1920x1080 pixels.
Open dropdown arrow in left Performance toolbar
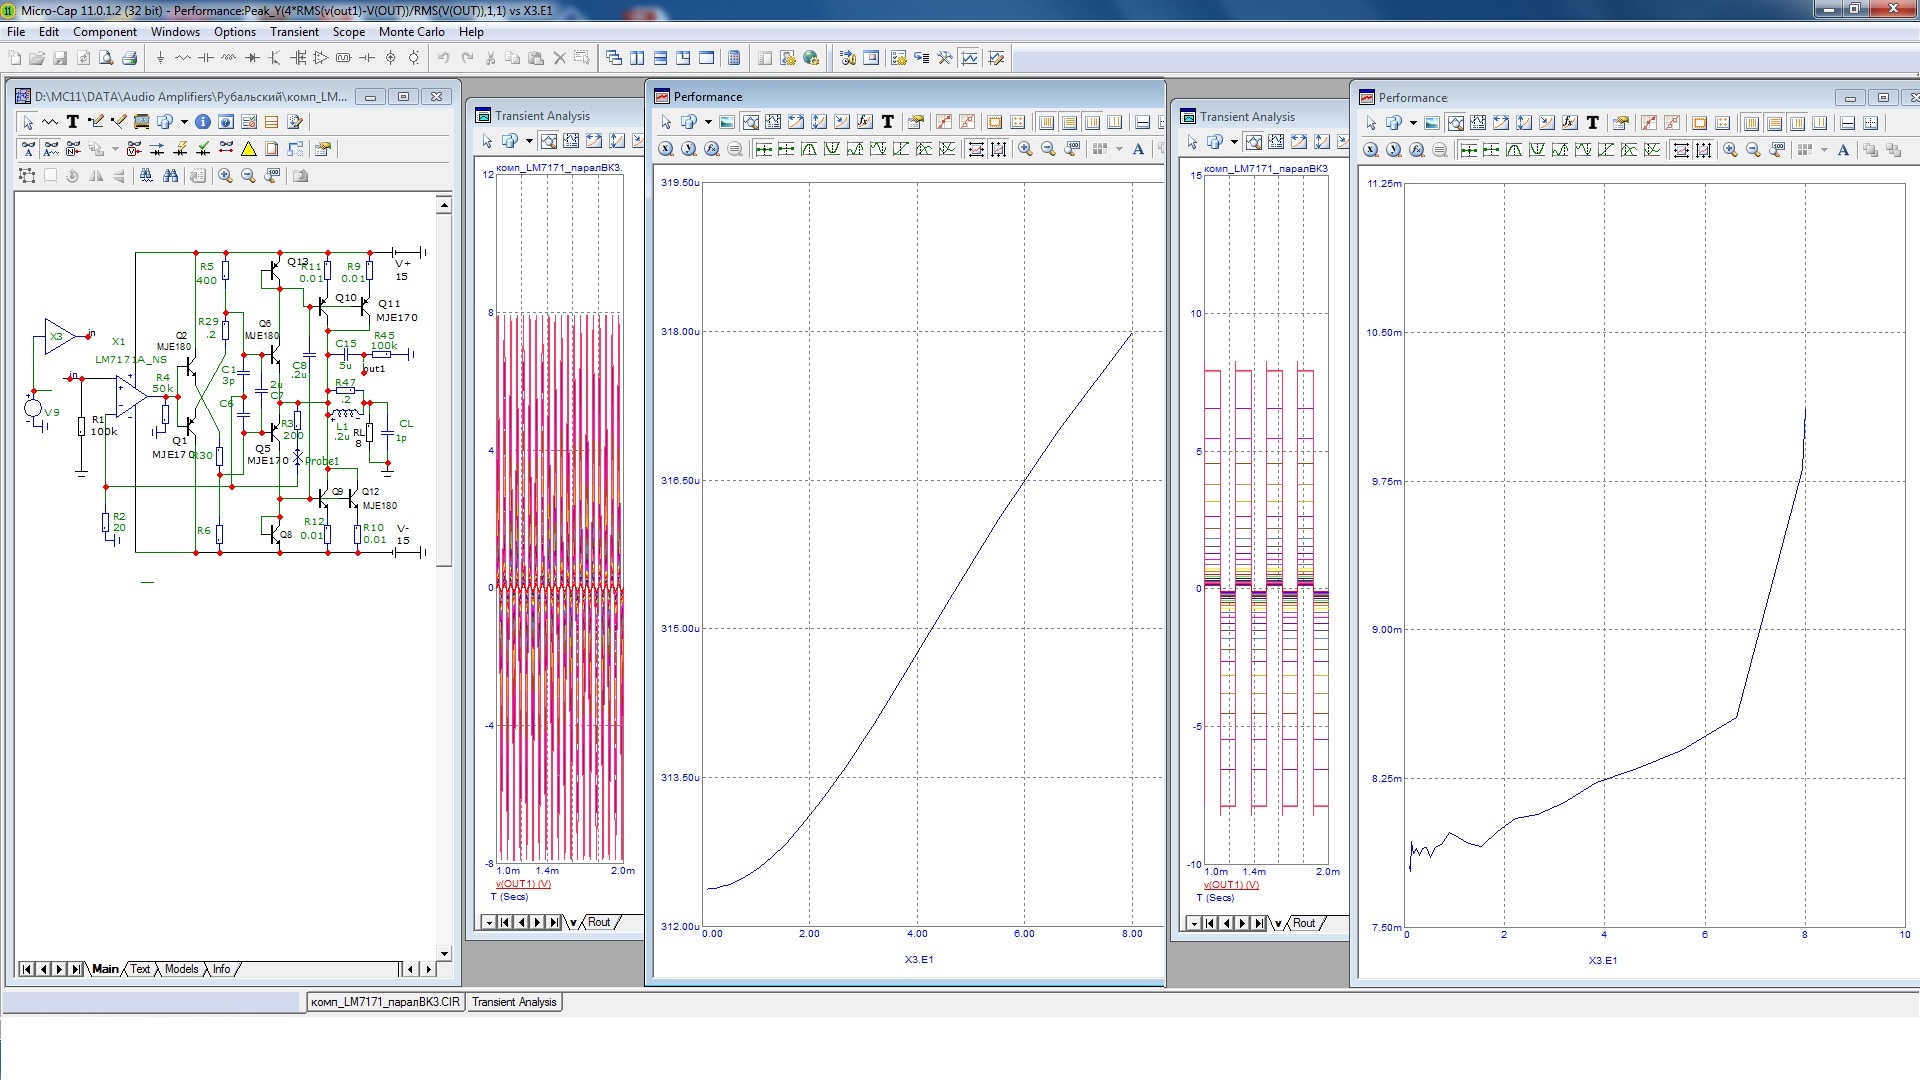(x=708, y=122)
